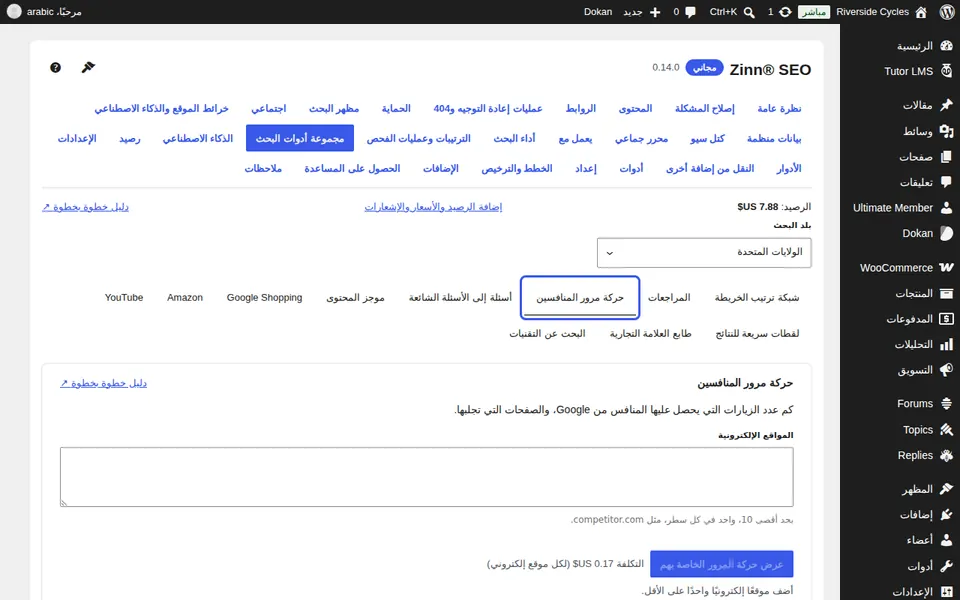Open خرائط الموقع والذكاء الاصطناعي section
This screenshot has width=960, height=600.
coord(161,108)
